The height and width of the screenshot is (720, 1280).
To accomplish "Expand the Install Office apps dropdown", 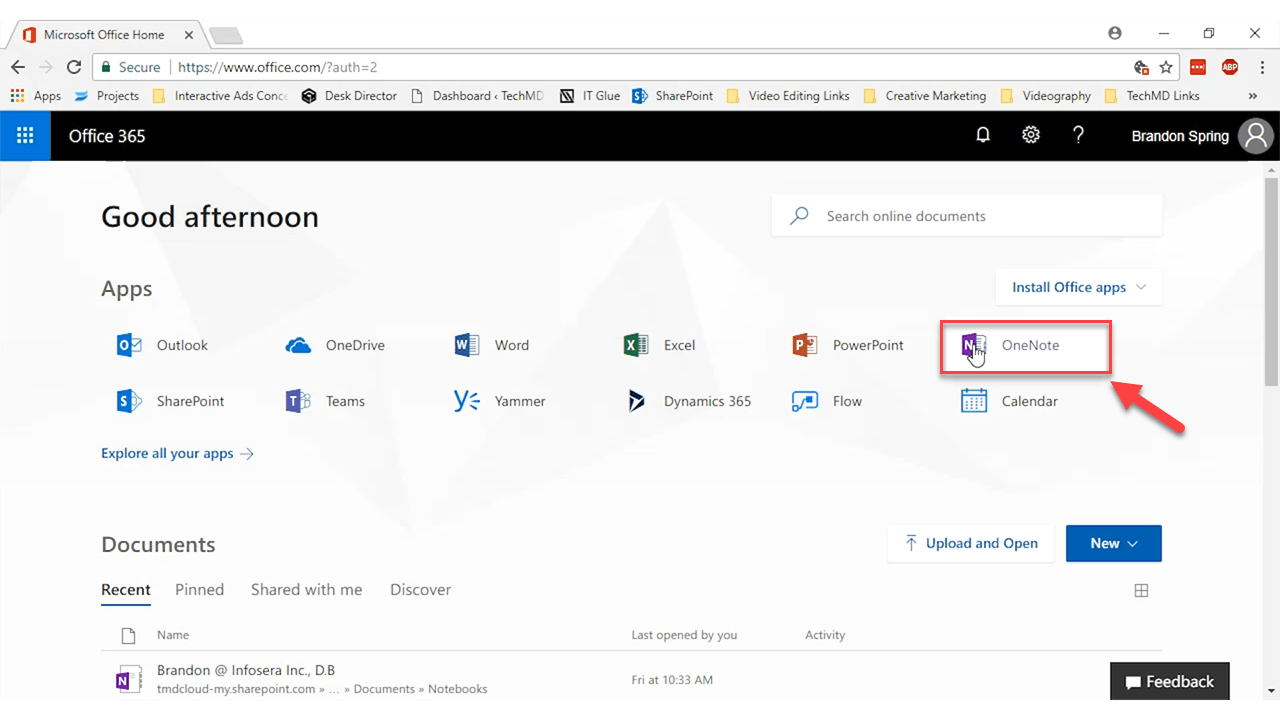I will (x=1079, y=287).
